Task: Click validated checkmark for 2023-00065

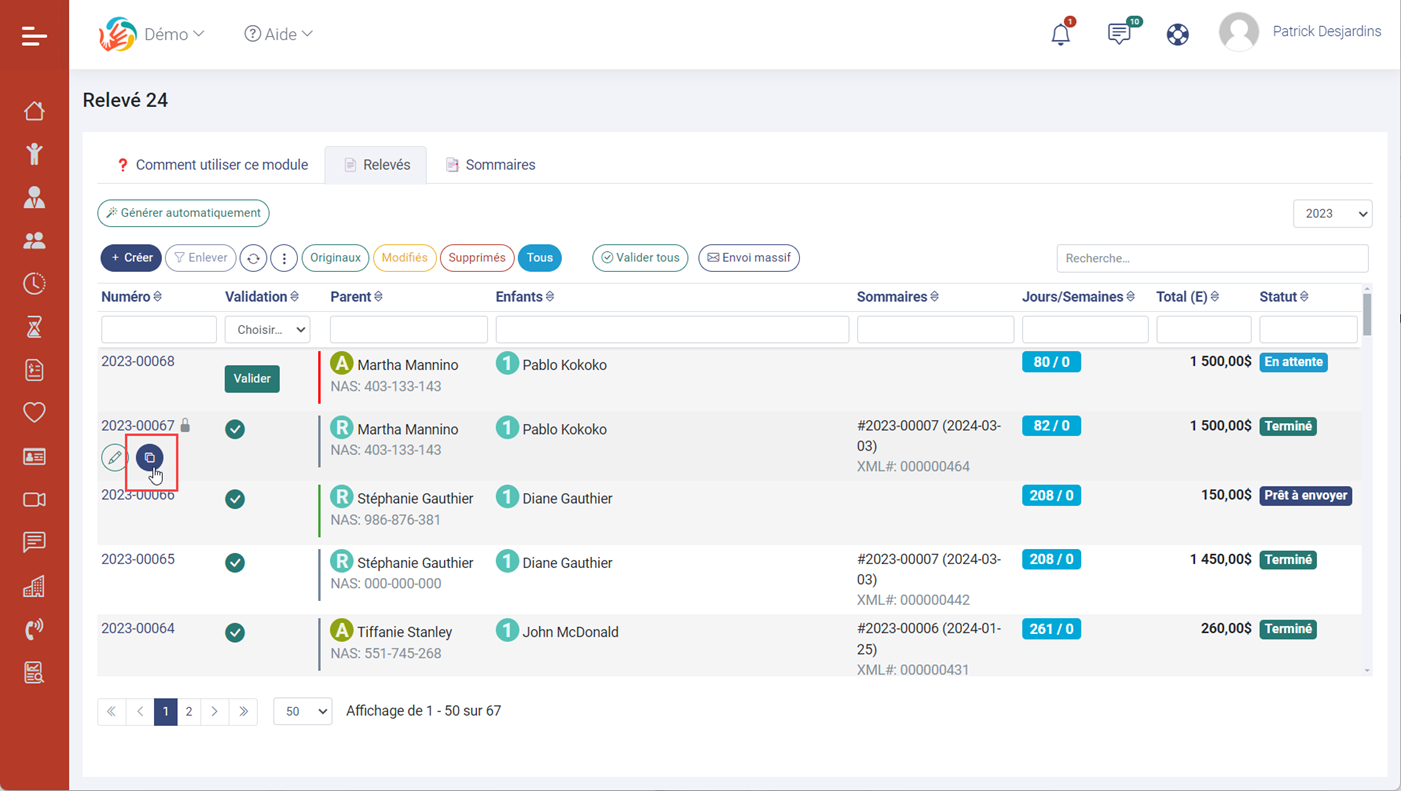Action: coord(235,563)
